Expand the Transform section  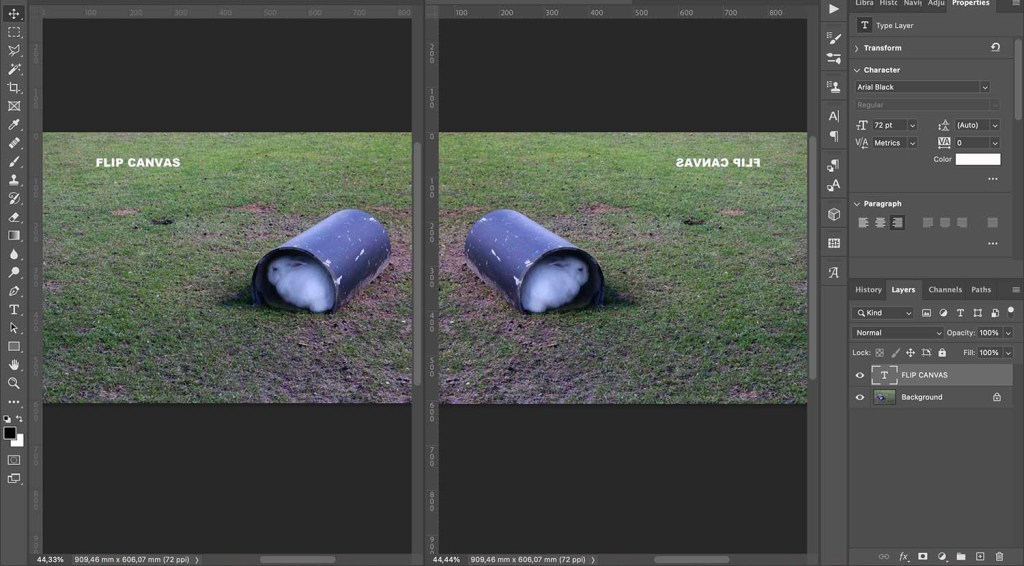coord(857,48)
